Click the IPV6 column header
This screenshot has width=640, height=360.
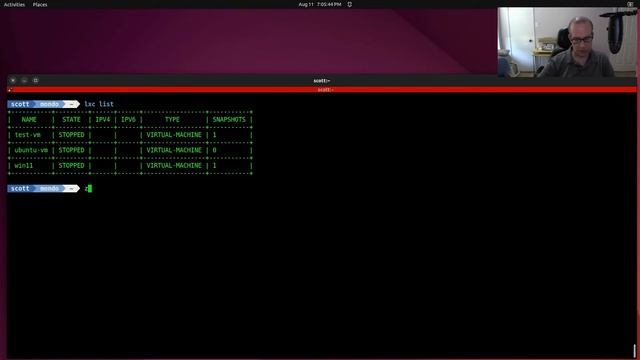[128, 120]
